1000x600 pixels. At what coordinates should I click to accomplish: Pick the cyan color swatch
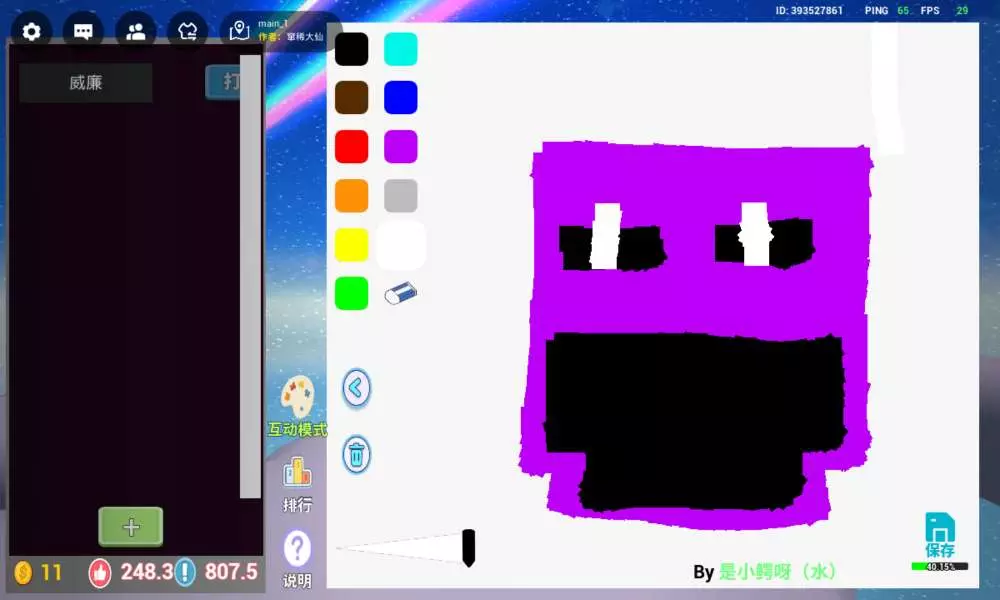tap(401, 49)
